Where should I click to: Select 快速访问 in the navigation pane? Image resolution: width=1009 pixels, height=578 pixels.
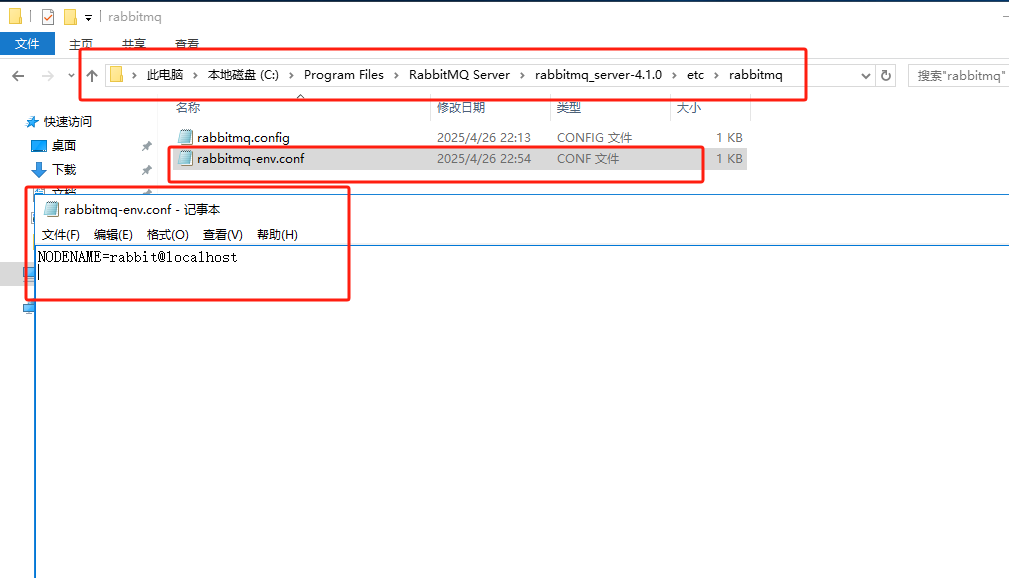tap(68, 122)
